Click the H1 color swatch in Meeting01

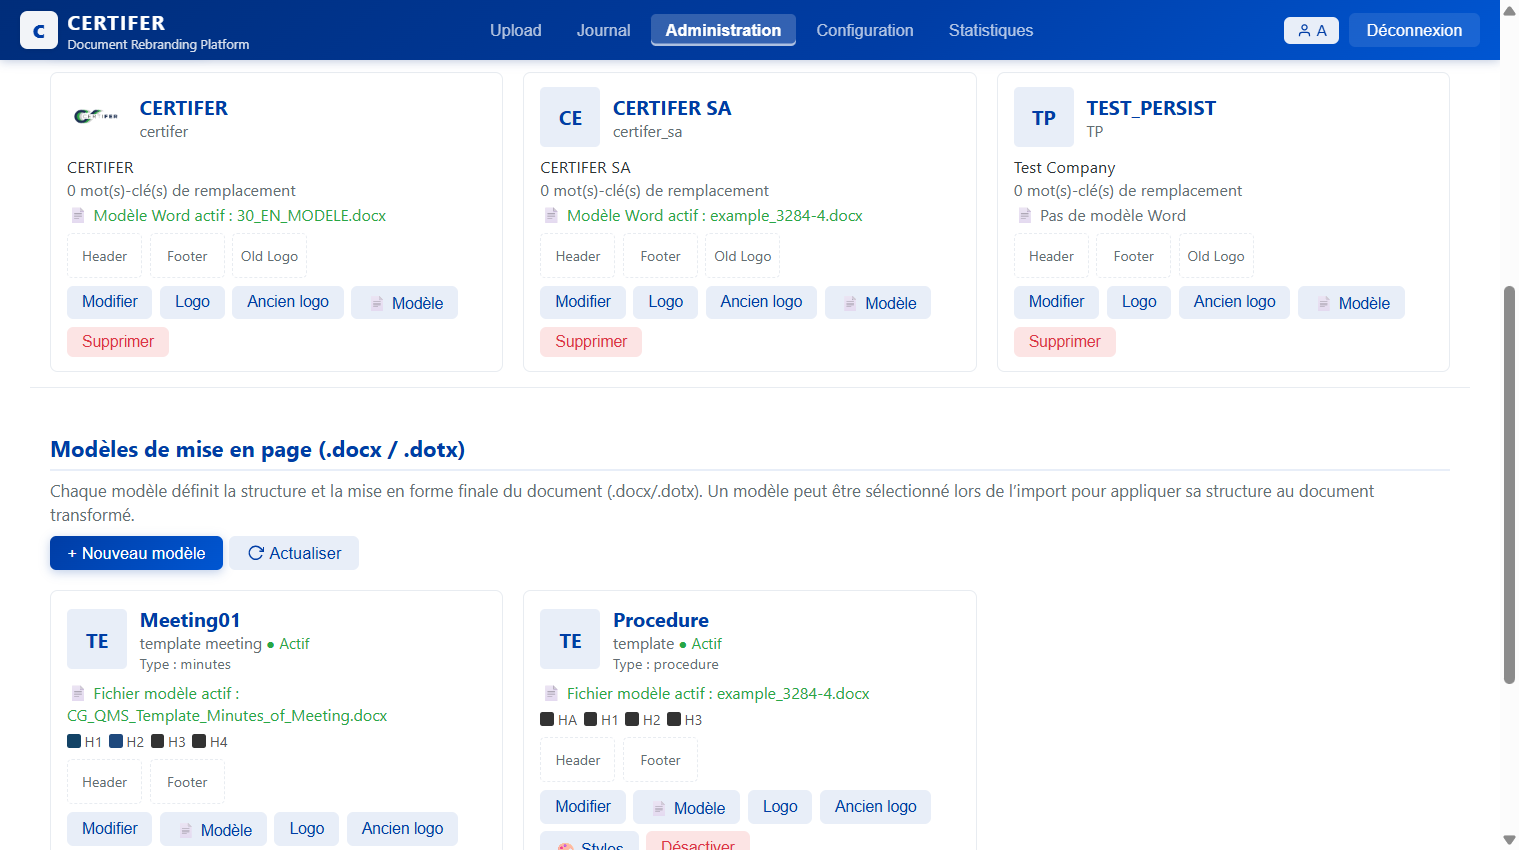pyautogui.click(x=74, y=742)
